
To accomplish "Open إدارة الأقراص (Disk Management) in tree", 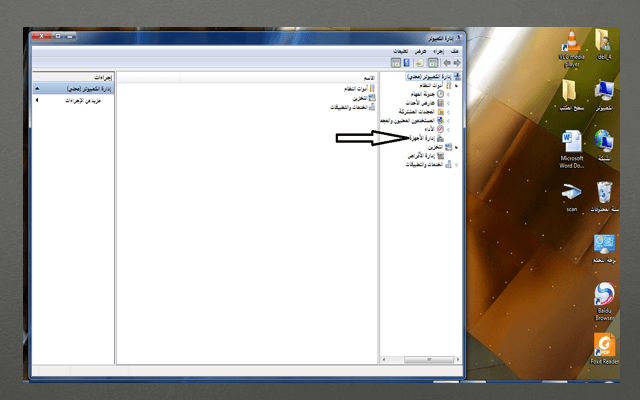I will 426,156.
